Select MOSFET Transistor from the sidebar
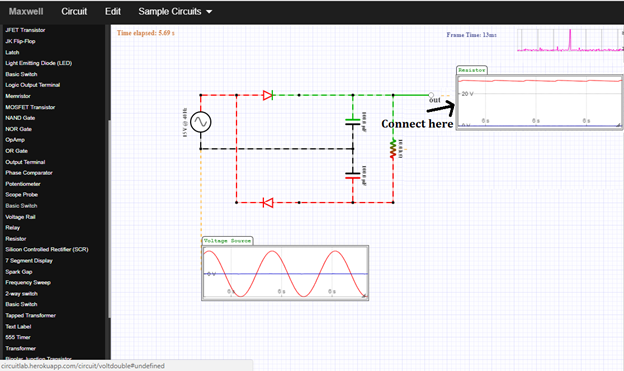Viewport: 624px width, 371px height. point(30,107)
